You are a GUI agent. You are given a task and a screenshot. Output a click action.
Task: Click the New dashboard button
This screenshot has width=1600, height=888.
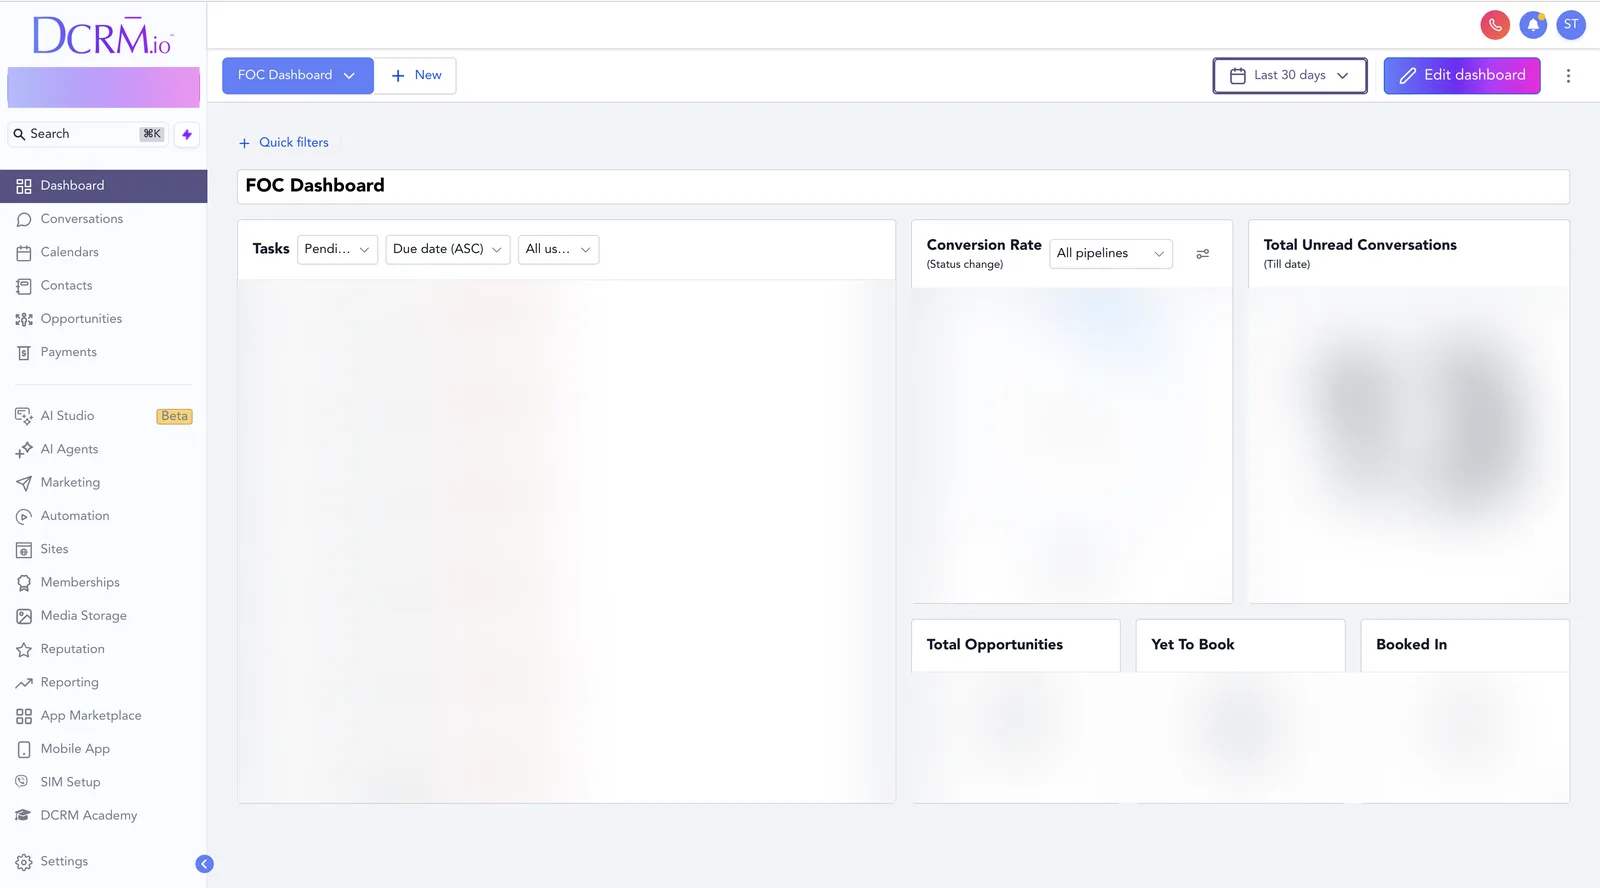[416, 76]
